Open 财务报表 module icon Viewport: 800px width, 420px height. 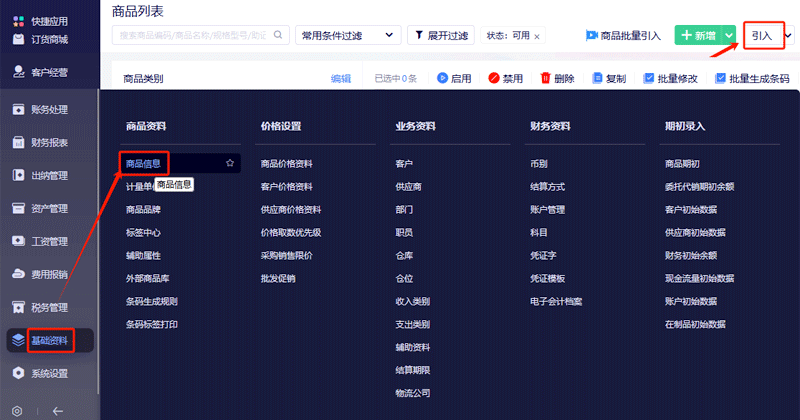click(18, 142)
